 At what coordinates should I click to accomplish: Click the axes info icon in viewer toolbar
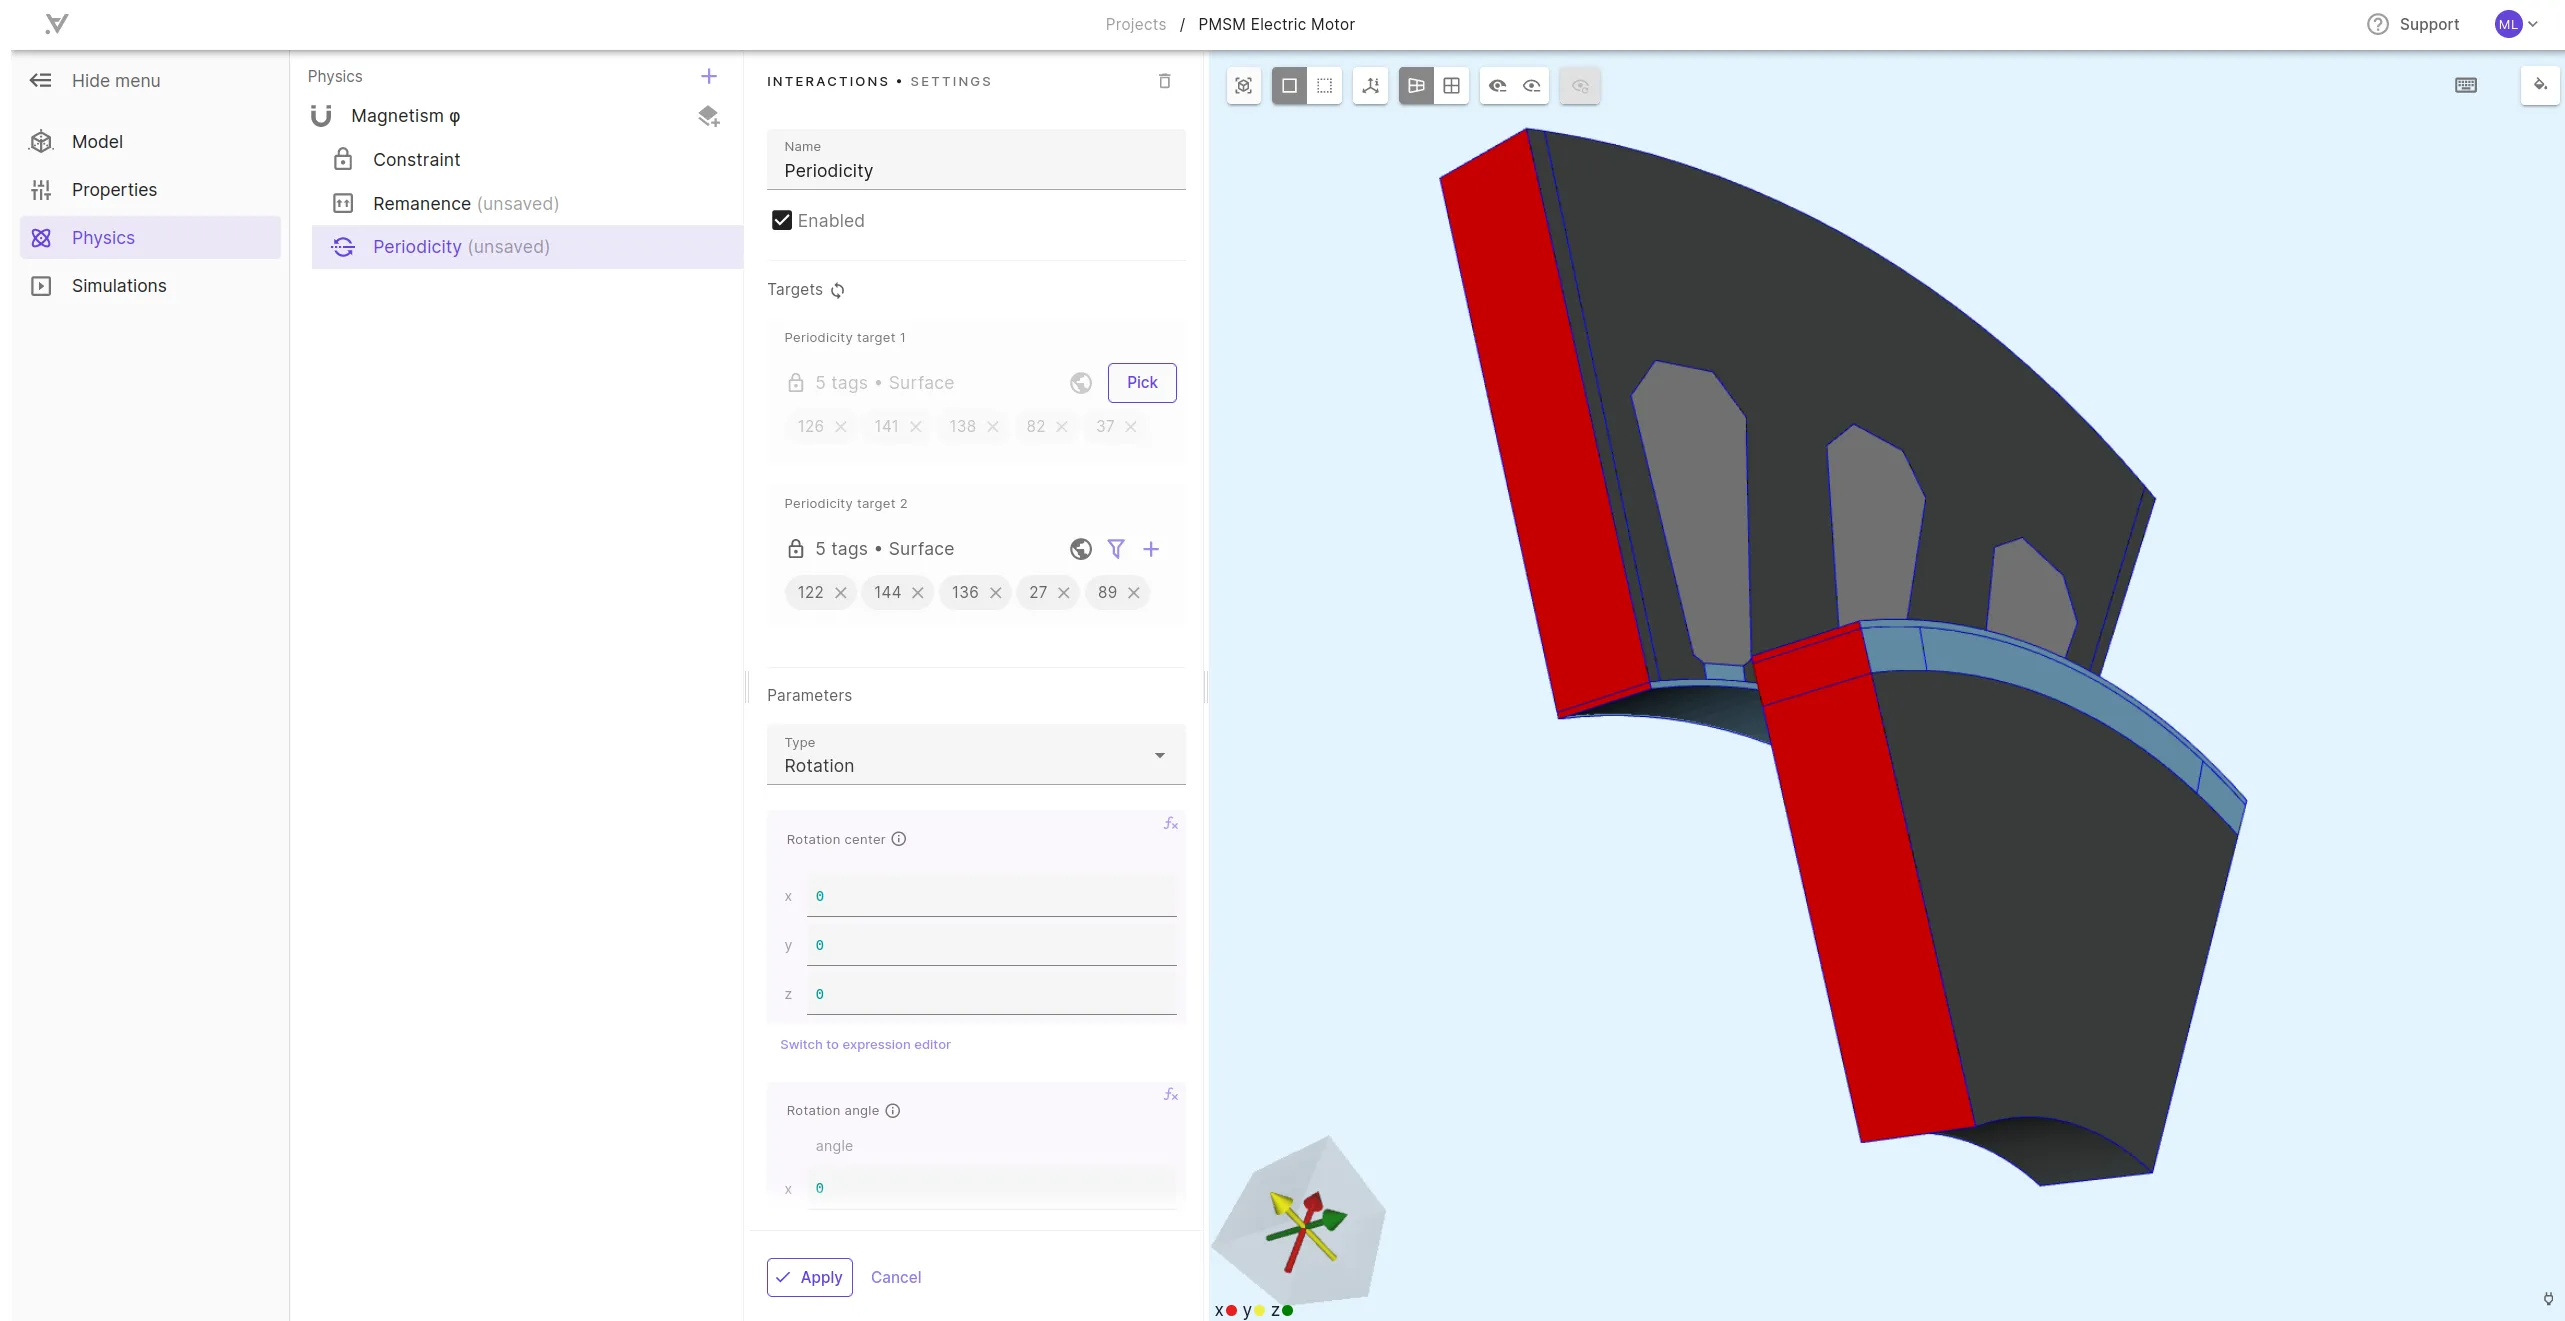[x=1370, y=86]
